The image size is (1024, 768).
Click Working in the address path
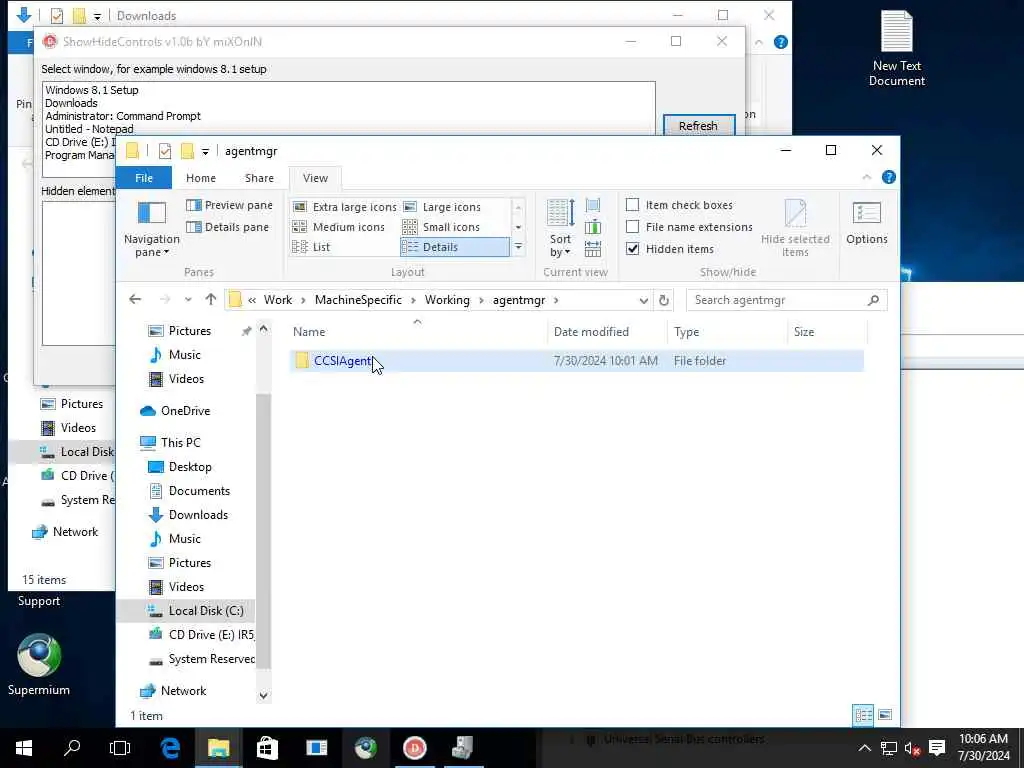tap(447, 300)
